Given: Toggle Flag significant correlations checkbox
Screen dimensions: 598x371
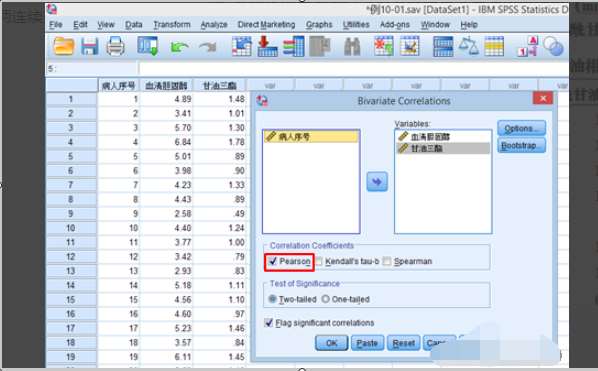Looking at the screenshot, I should [269, 323].
